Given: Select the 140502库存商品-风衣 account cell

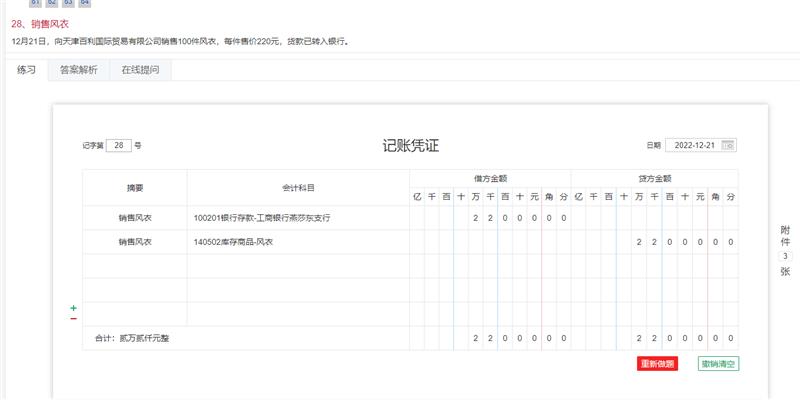Looking at the screenshot, I should pos(297,242).
